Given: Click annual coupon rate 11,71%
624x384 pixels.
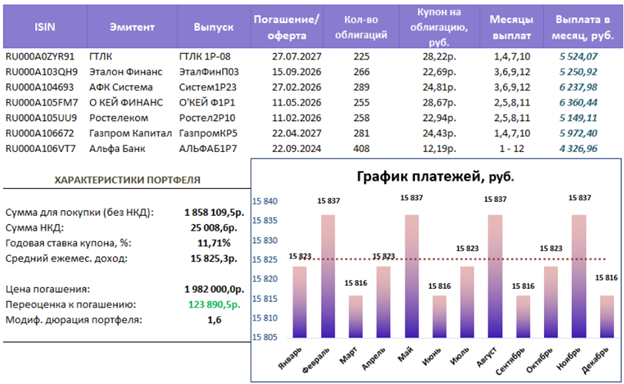Looking at the screenshot, I should coord(214,243).
